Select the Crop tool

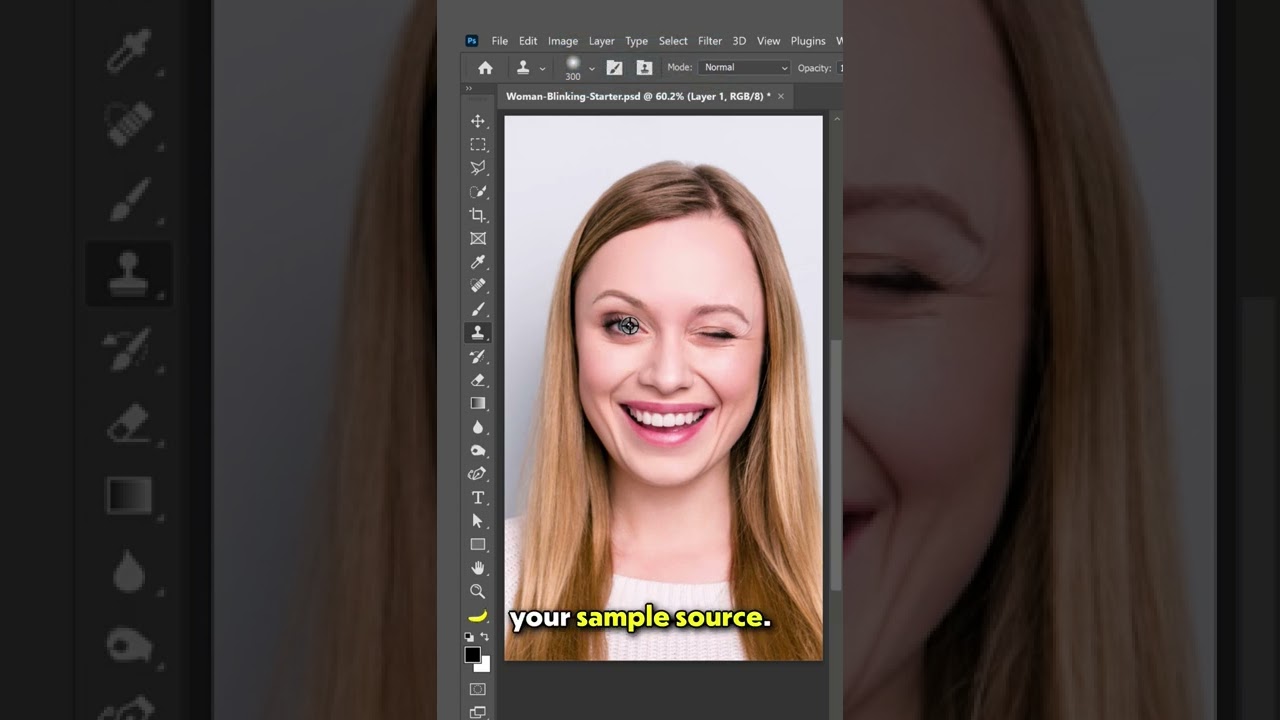[478, 215]
